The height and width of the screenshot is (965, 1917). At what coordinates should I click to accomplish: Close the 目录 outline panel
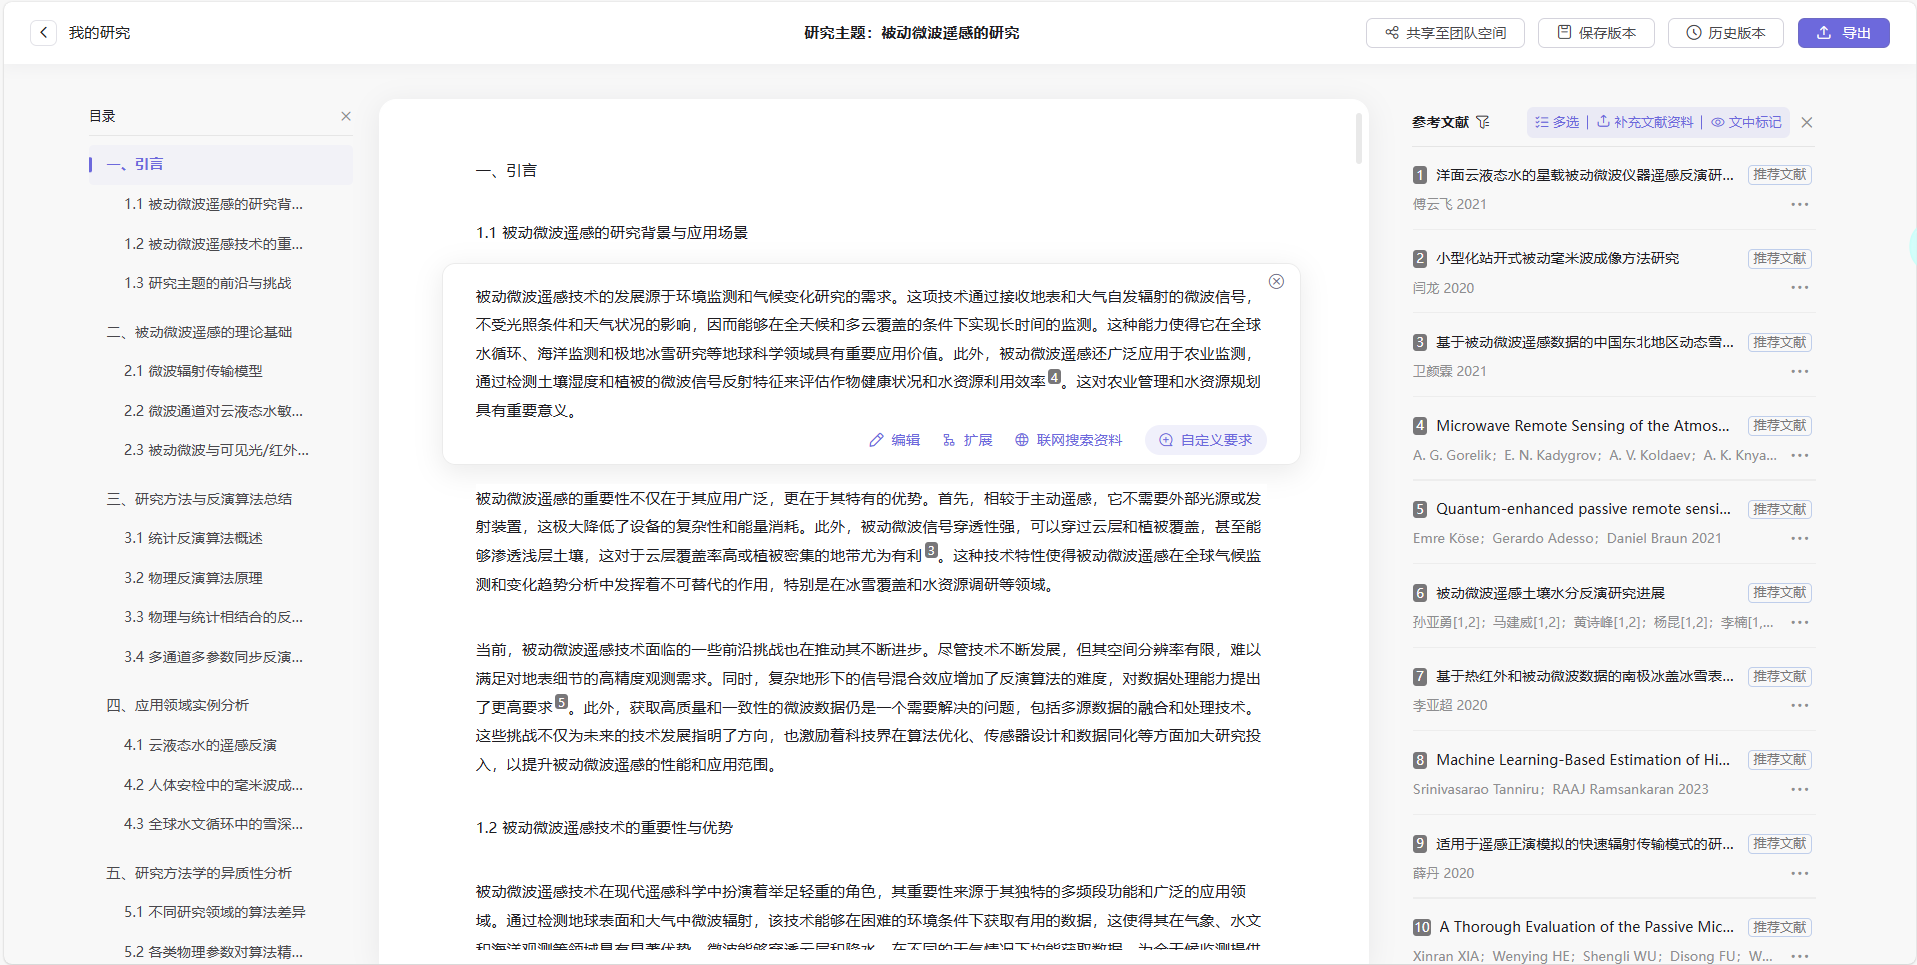pyautogui.click(x=346, y=116)
